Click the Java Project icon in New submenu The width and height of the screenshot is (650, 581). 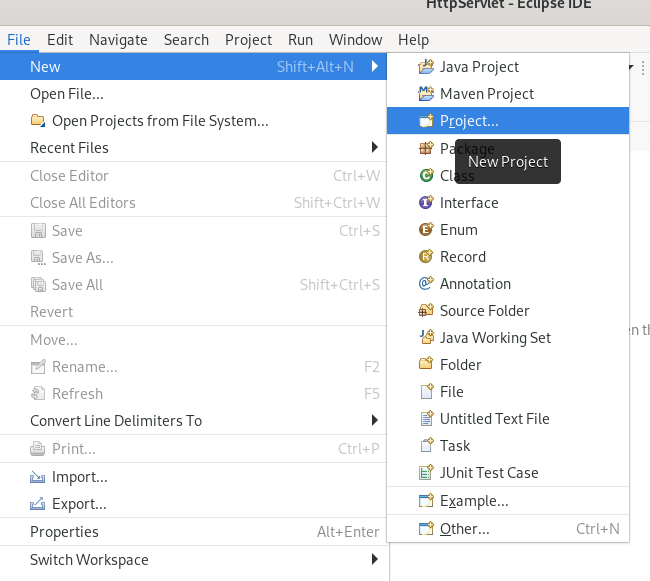[426, 66]
